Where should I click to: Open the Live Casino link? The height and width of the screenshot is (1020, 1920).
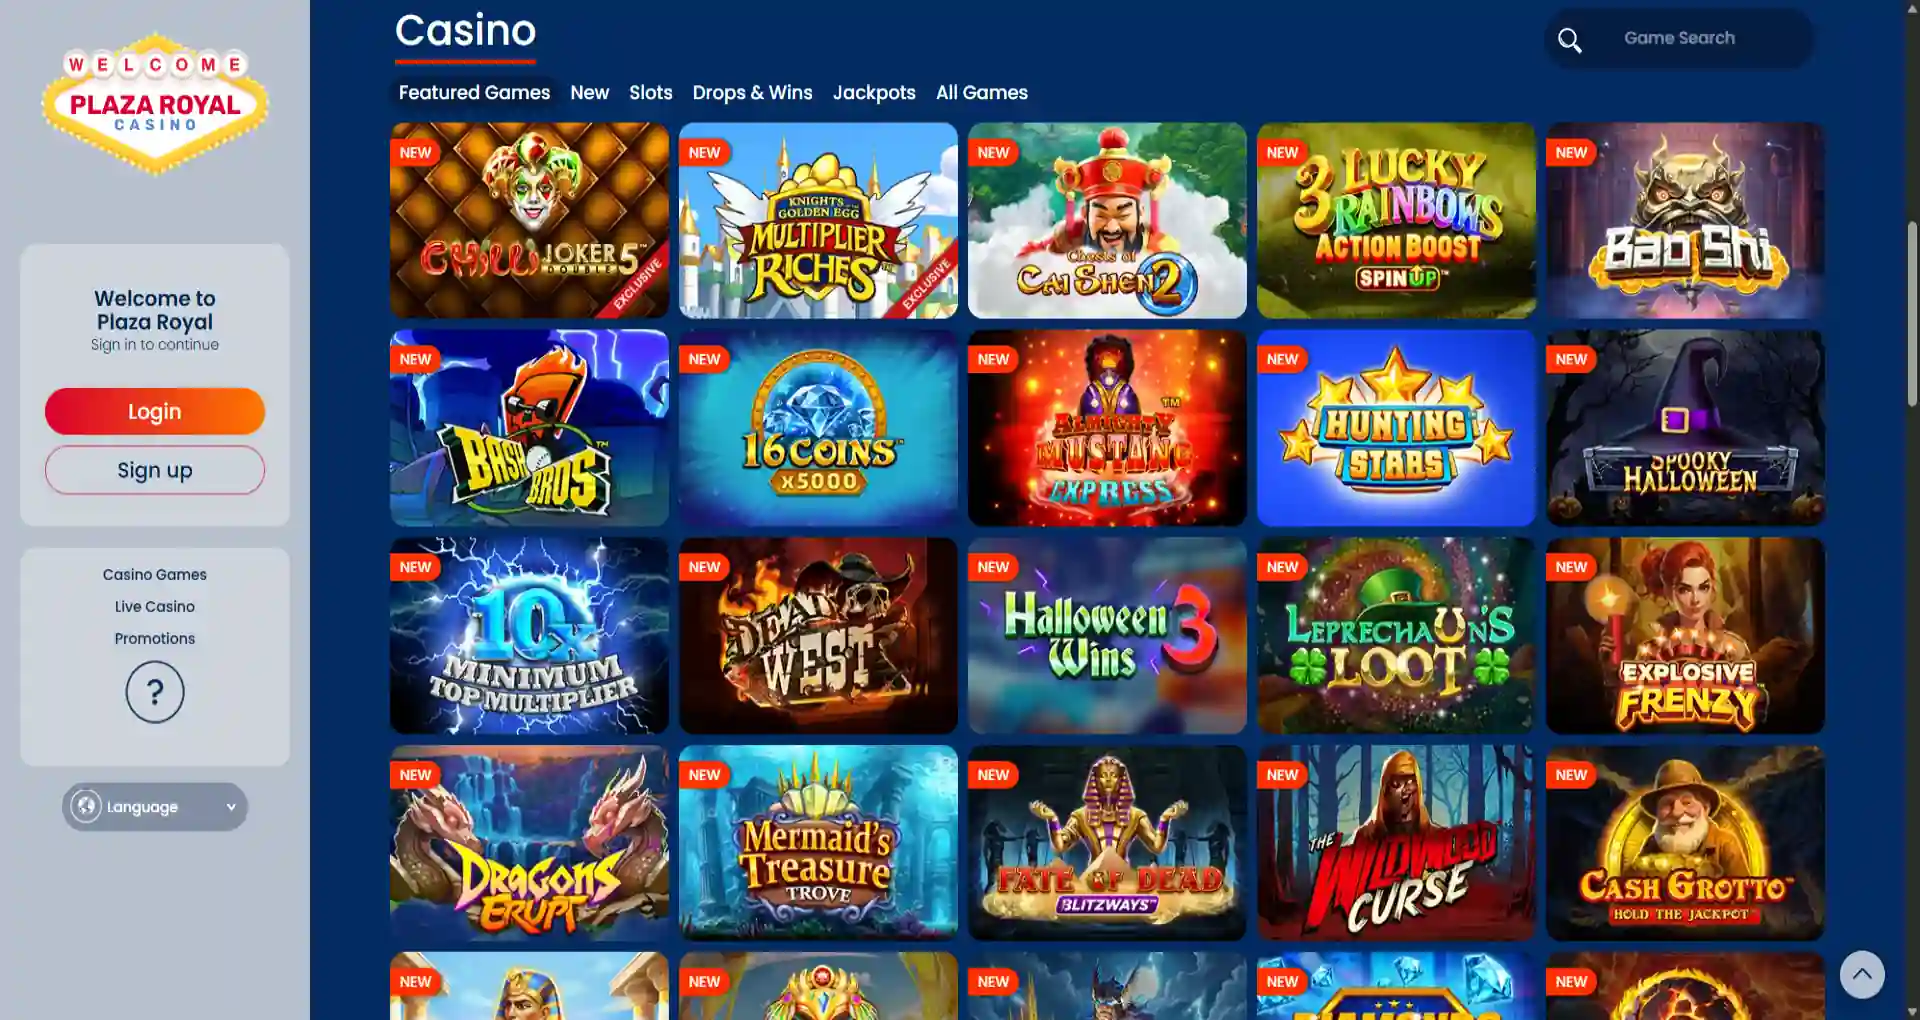click(x=155, y=606)
